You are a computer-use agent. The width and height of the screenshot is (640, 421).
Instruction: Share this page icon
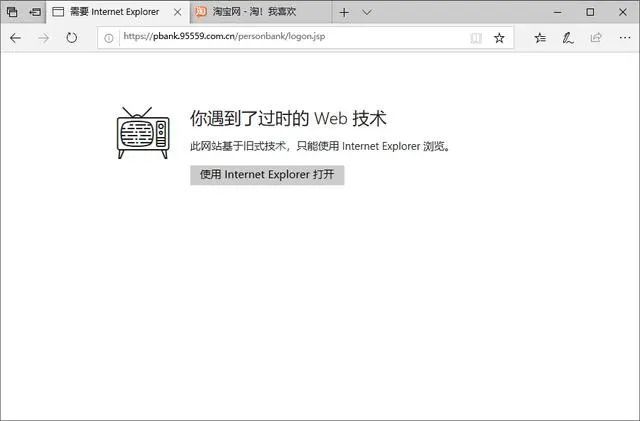596,38
